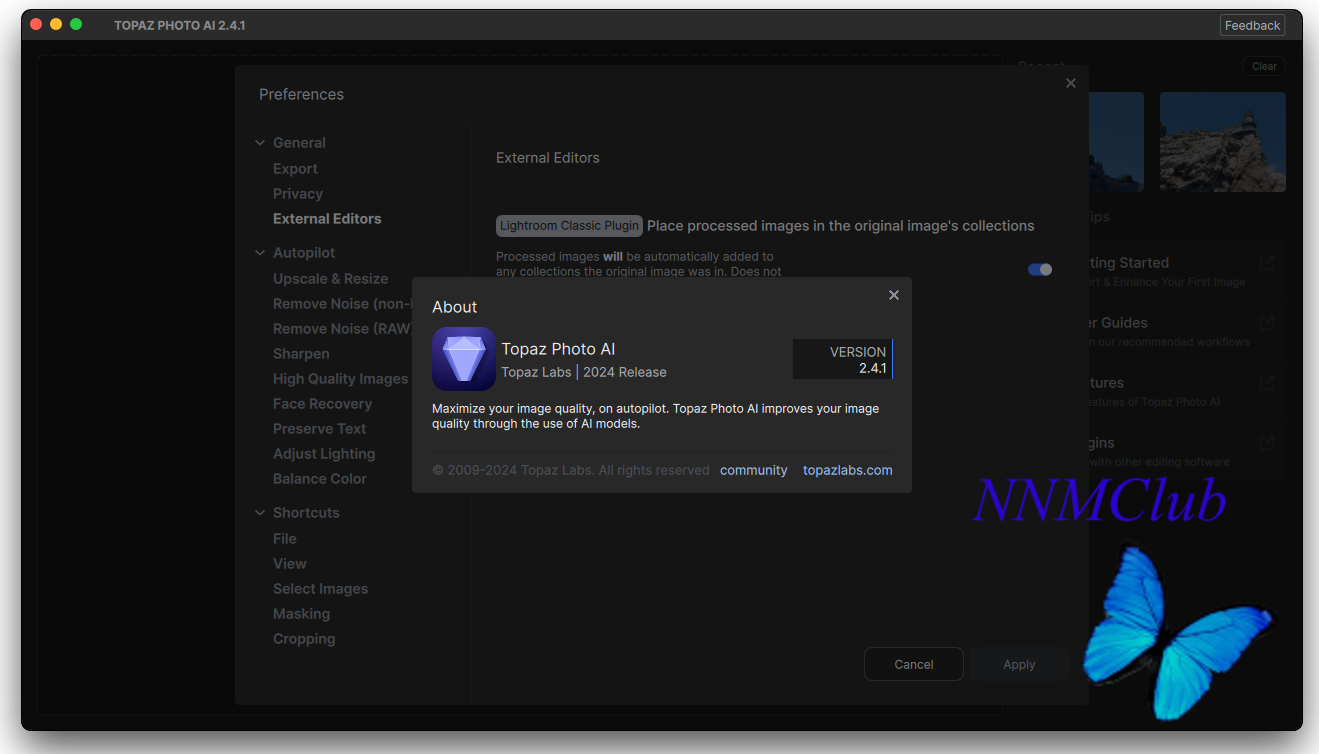
Task: Click the Cancel button
Action: tap(914, 664)
